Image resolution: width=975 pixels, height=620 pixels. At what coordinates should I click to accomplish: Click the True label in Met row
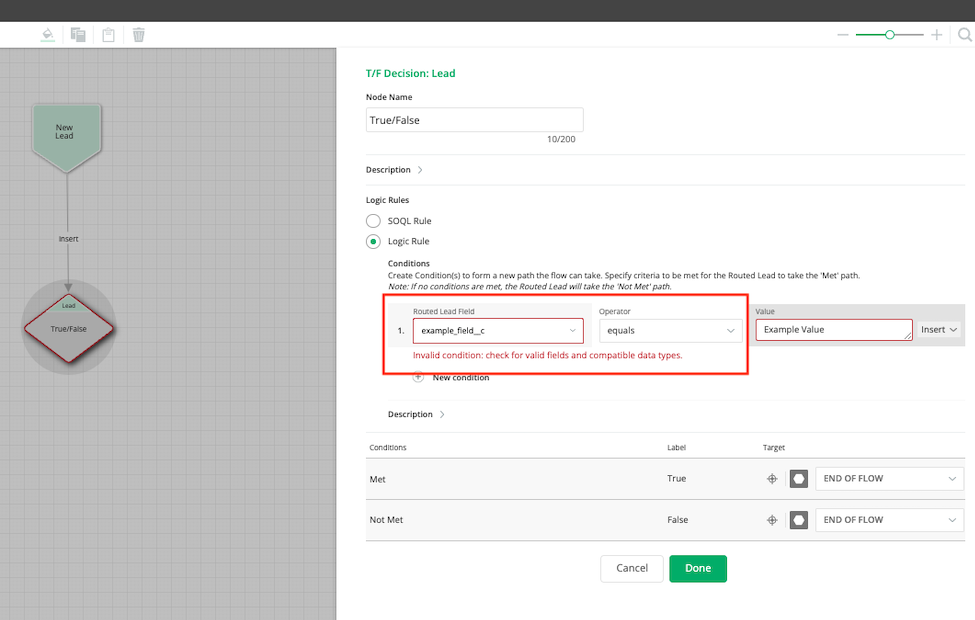tap(677, 478)
